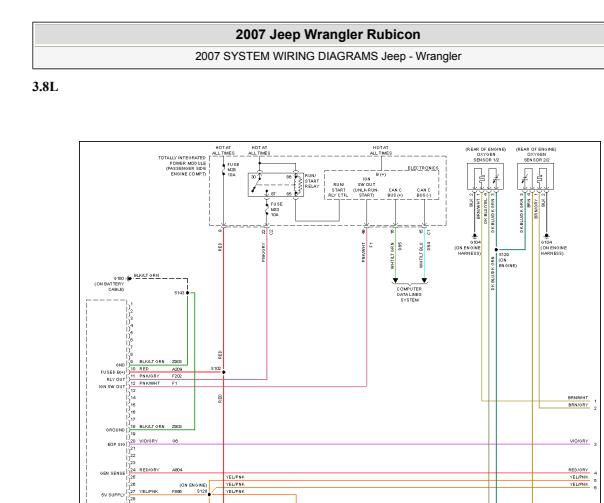Click the '2007 Jeep Wrangler Rubicon' title
This screenshot has width=604, height=503.
(x=328, y=34)
